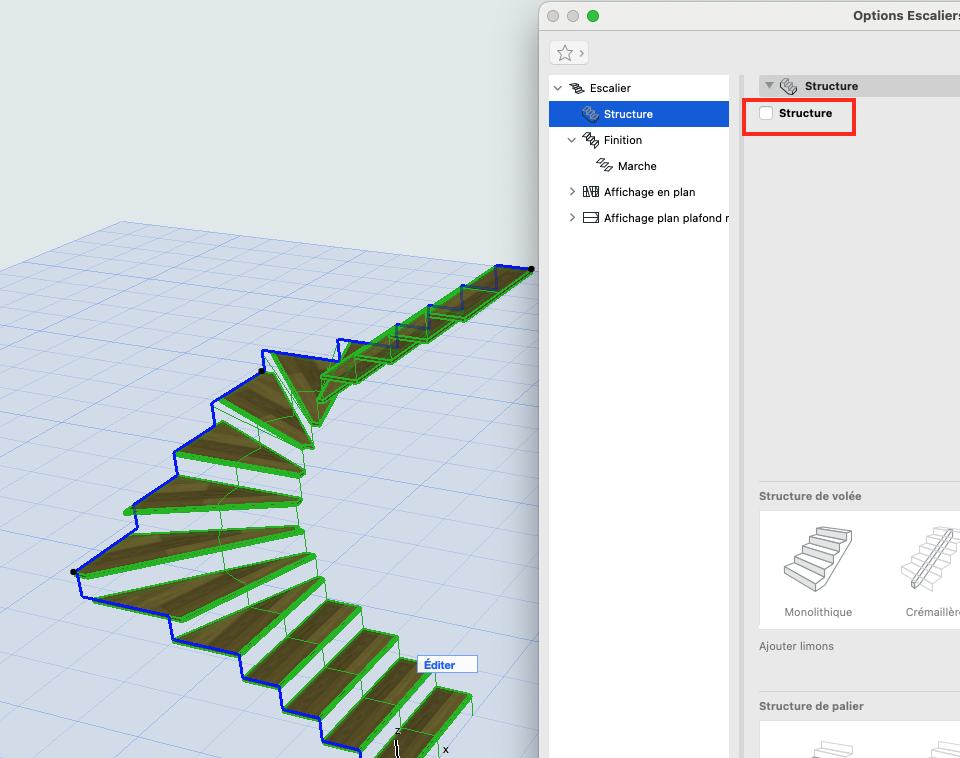The image size is (960, 758).
Task: Click the Structure de volée heading
Action: (810, 496)
